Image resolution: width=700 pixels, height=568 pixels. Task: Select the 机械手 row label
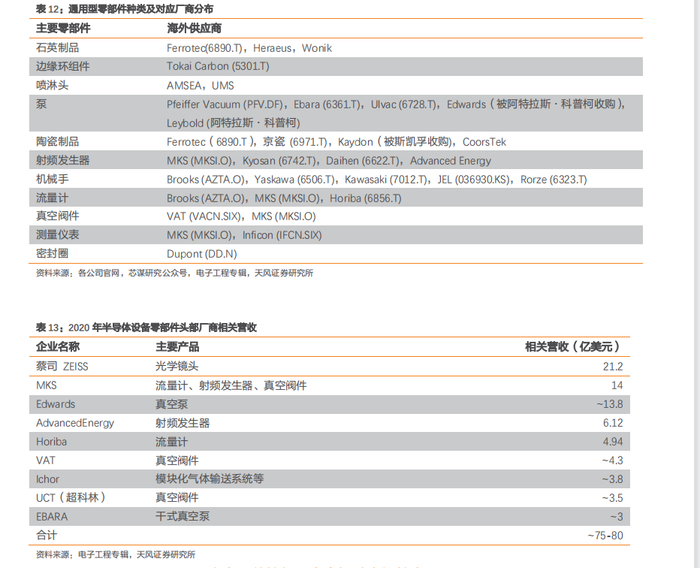(x=52, y=179)
